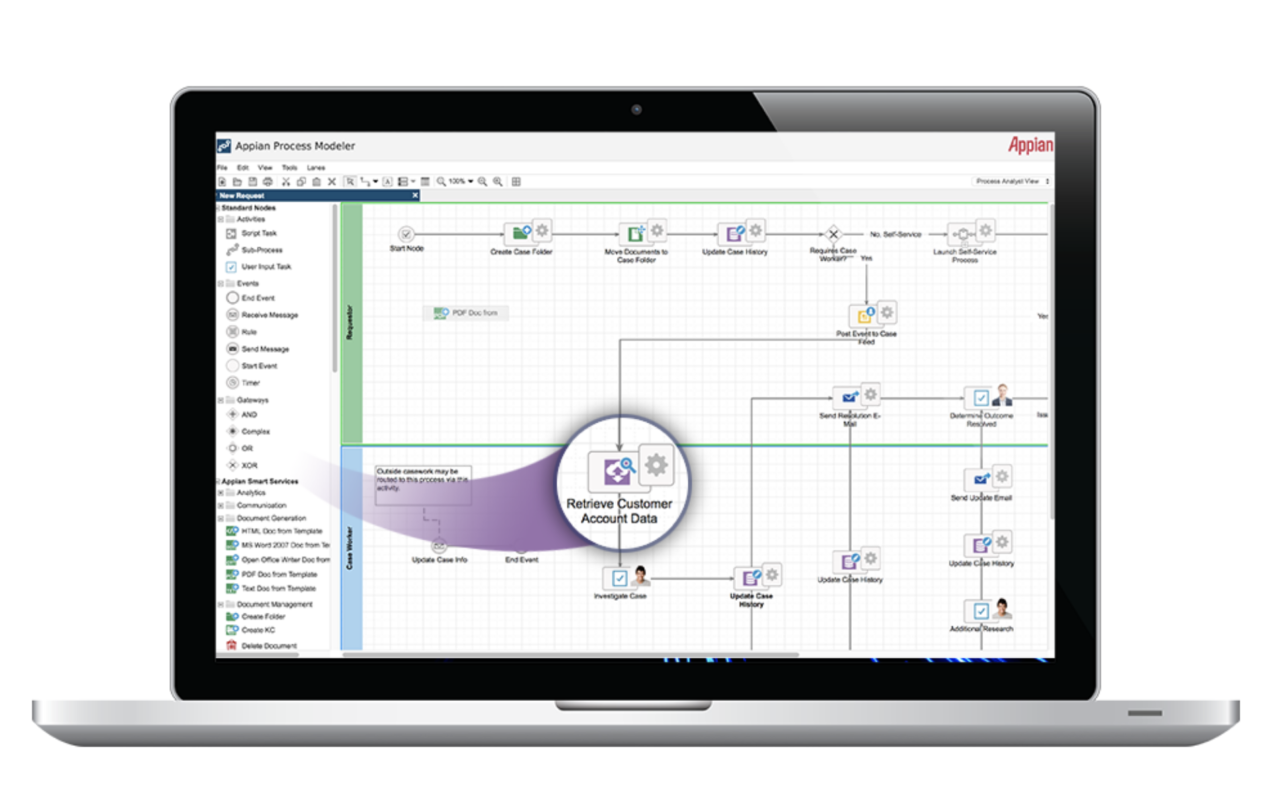Viewport: 1280px width, 805px height.
Task: Open the View menu
Action: [265, 167]
